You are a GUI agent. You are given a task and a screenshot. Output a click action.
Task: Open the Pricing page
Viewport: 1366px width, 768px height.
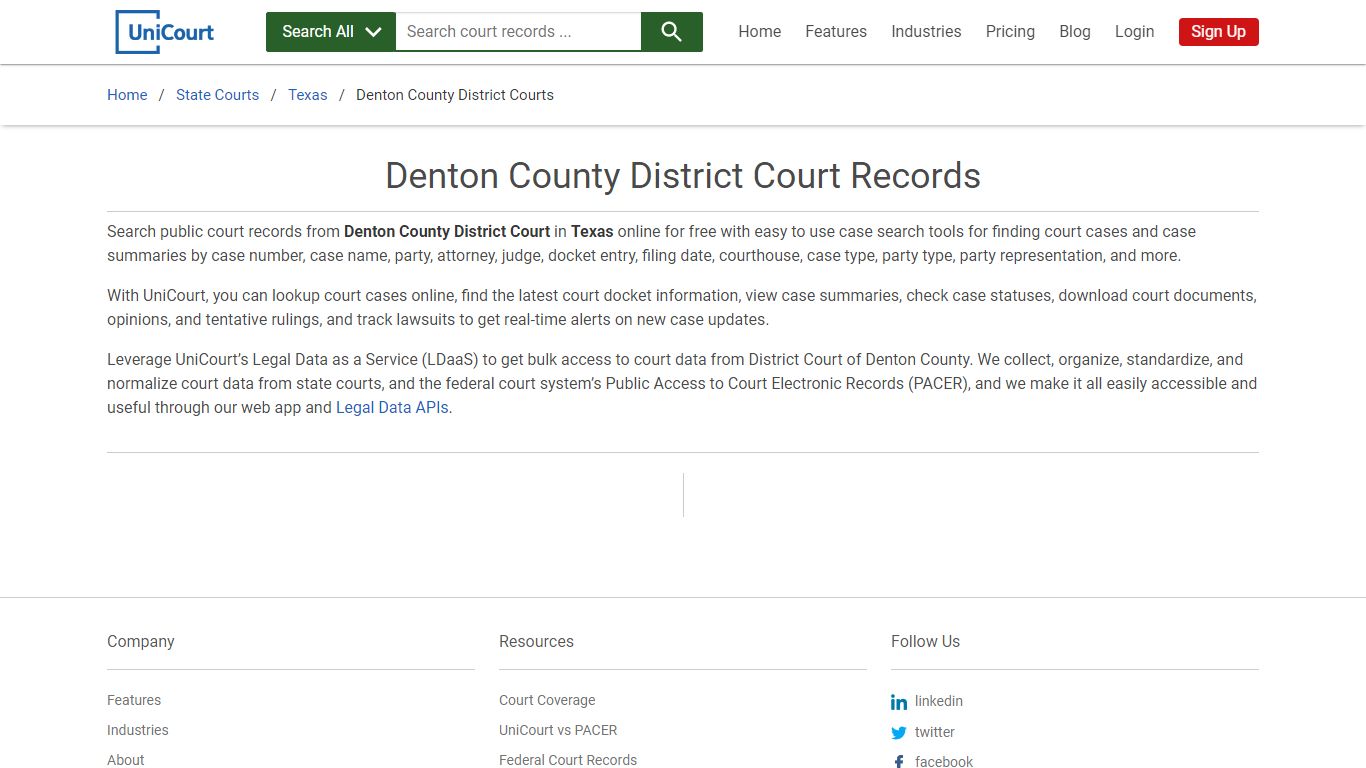1010,32
